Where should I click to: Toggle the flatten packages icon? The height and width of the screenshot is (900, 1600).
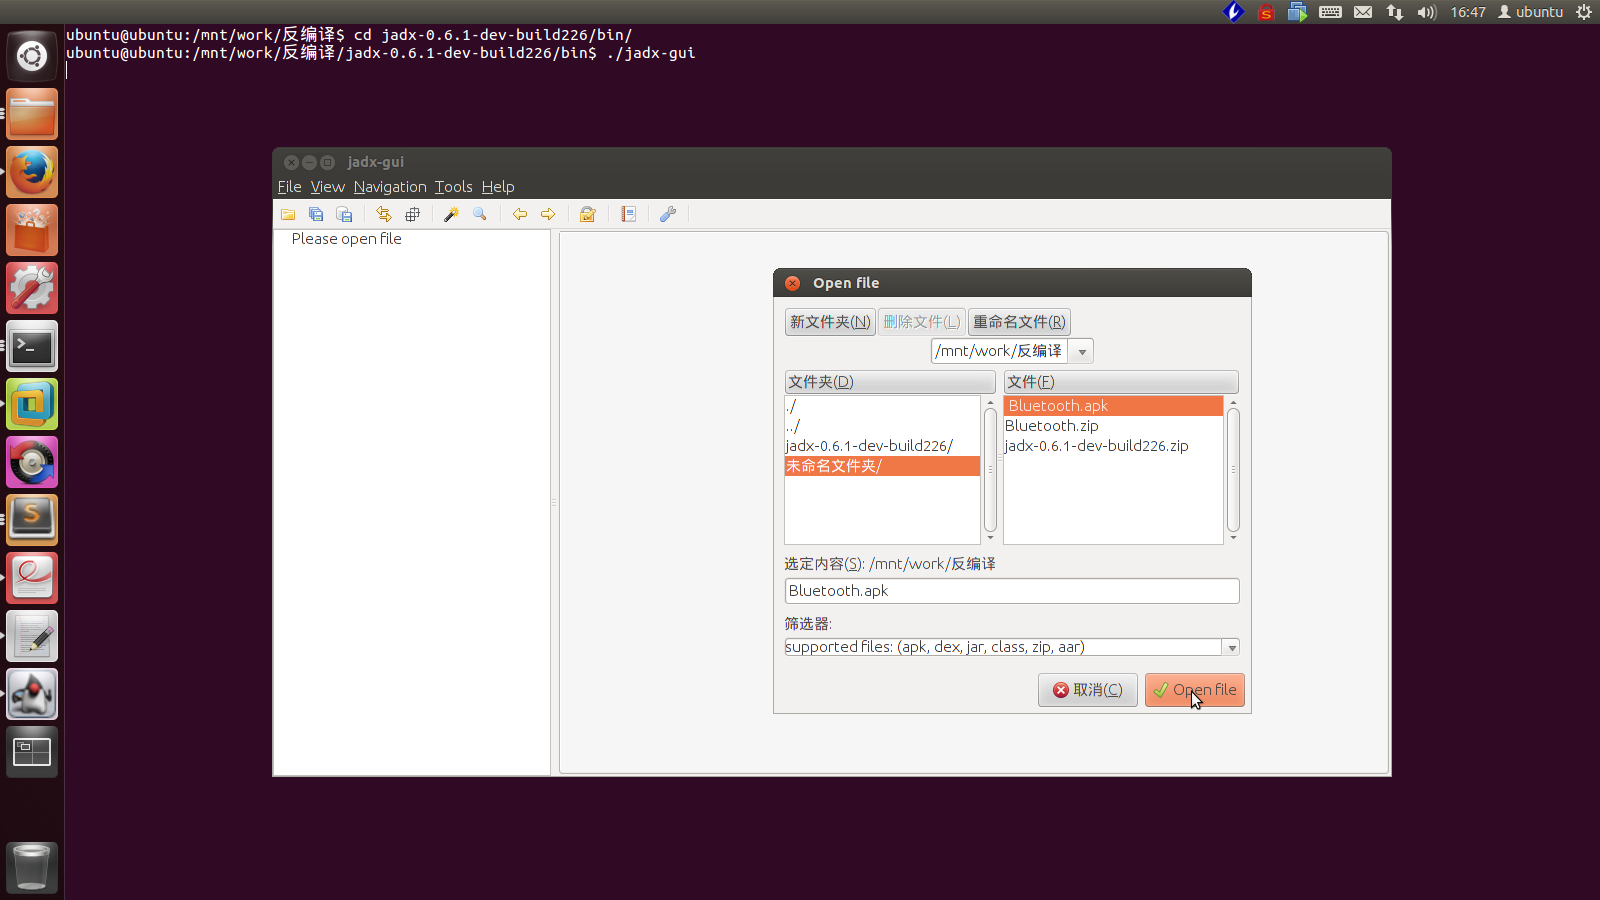click(x=412, y=214)
